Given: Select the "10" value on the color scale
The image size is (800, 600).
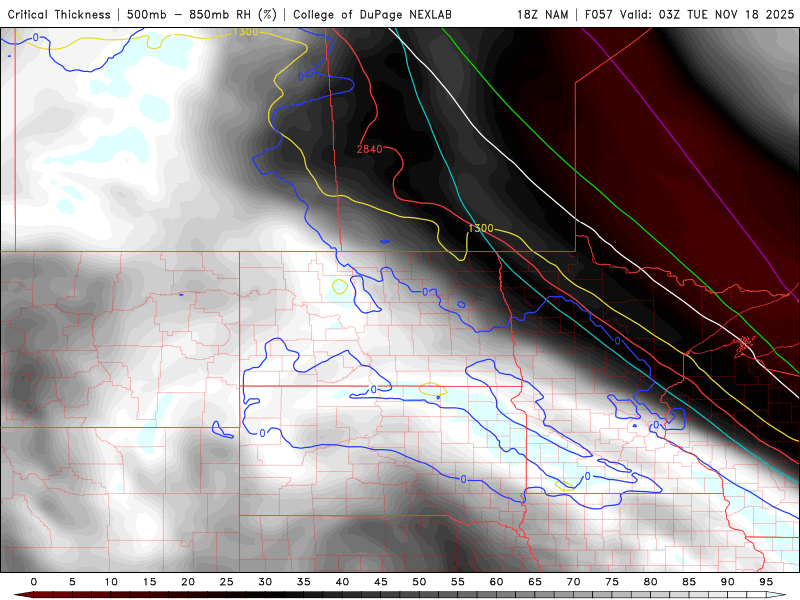Looking at the screenshot, I should [x=111, y=582].
